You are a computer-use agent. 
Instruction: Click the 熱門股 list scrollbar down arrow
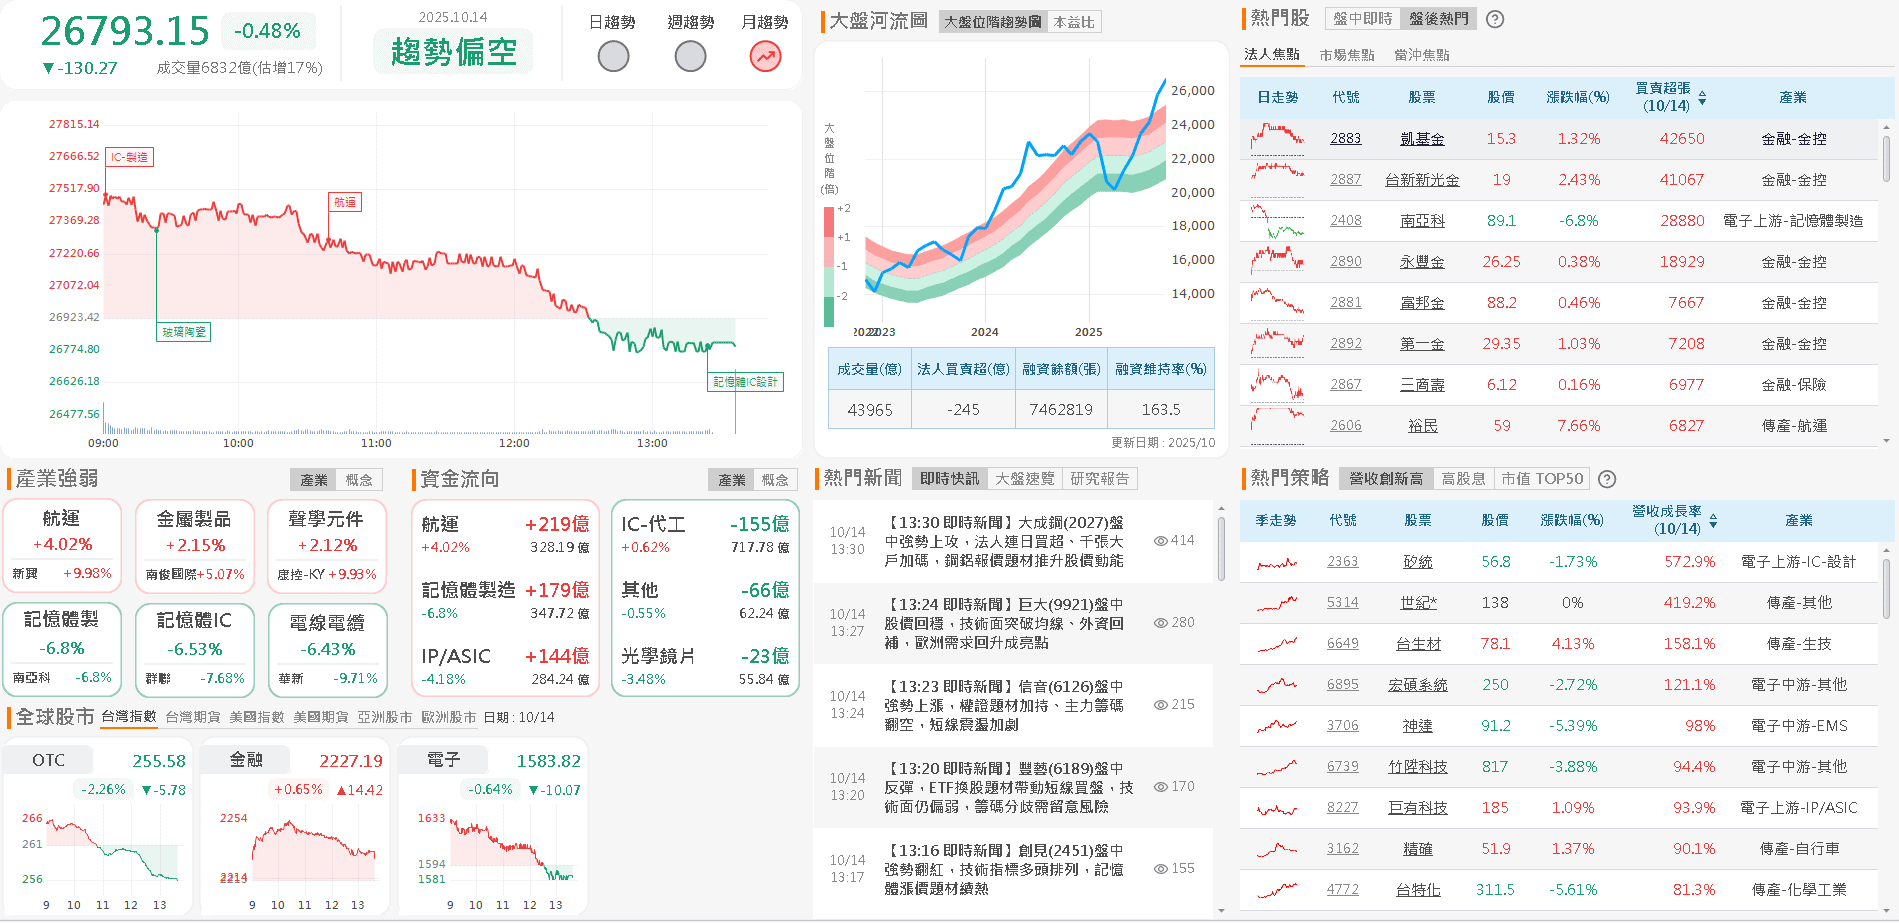(x=1886, y=441)
